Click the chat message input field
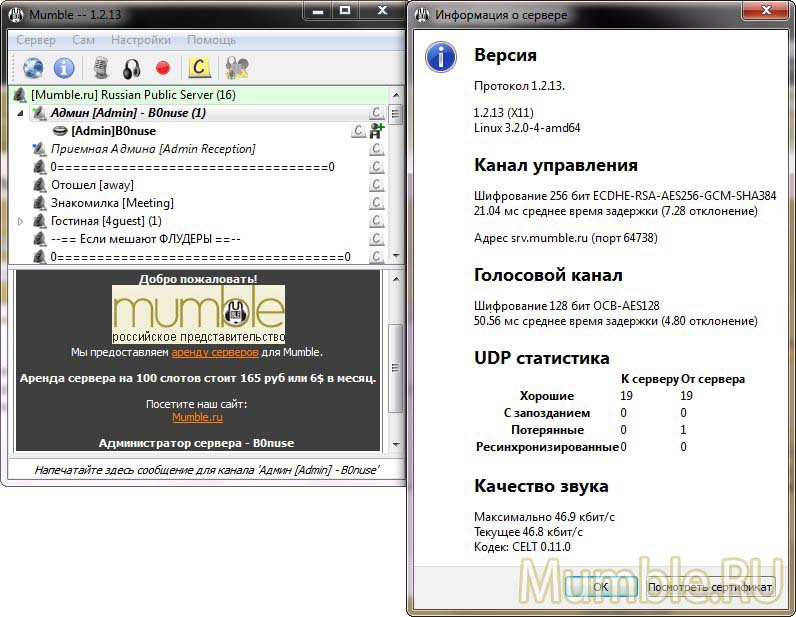 (x=206, y=469)
